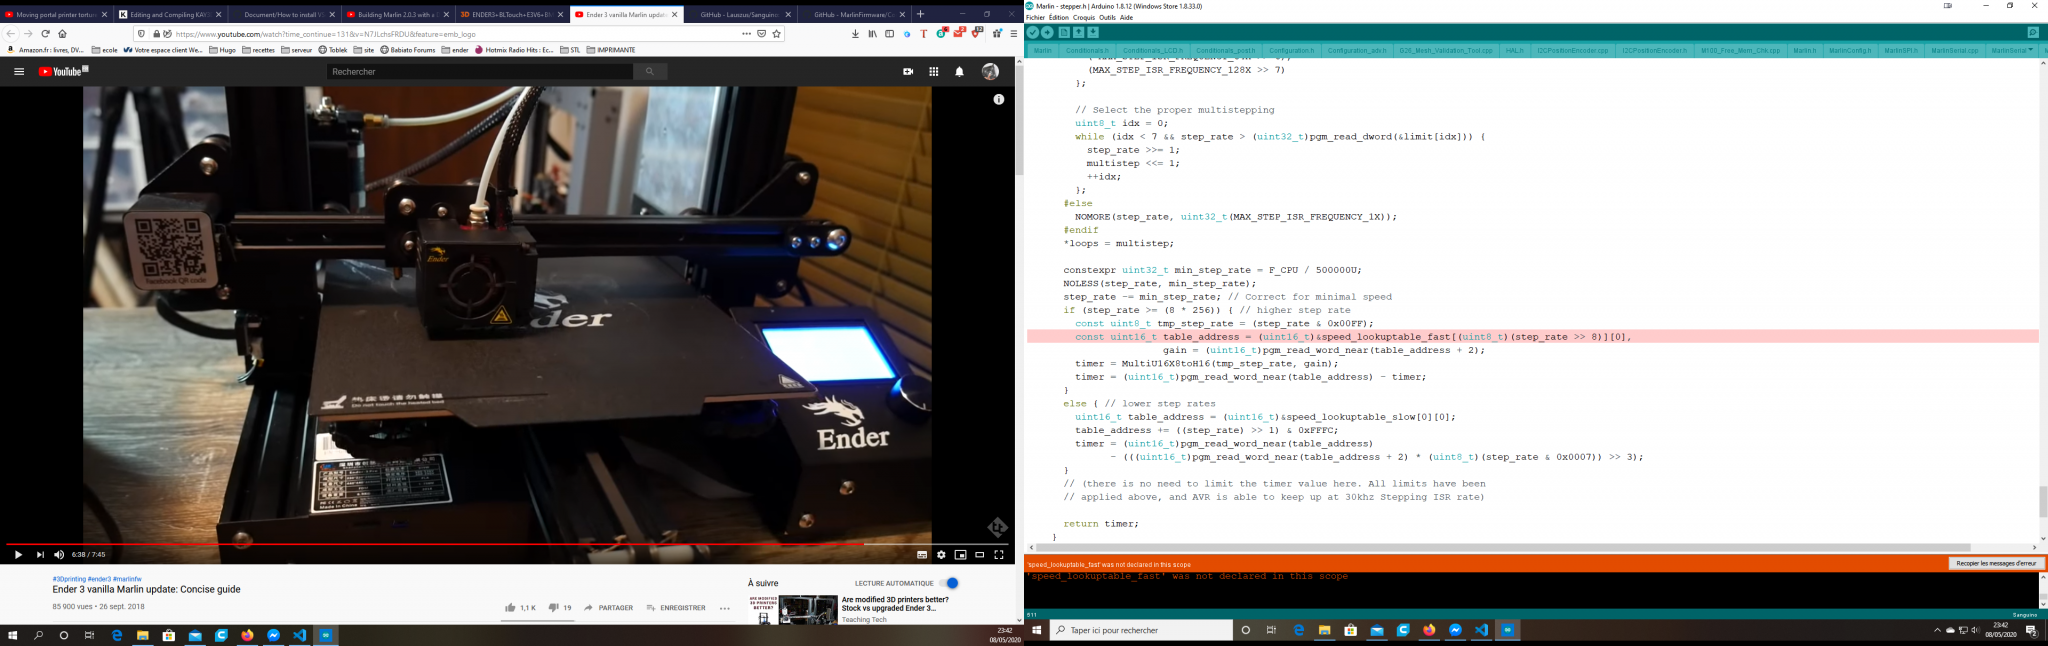2048x646 pixels.
Task: Toggle Lecture automatique autoplay switch
Action: pyautogui.click(x=950, y=583)
